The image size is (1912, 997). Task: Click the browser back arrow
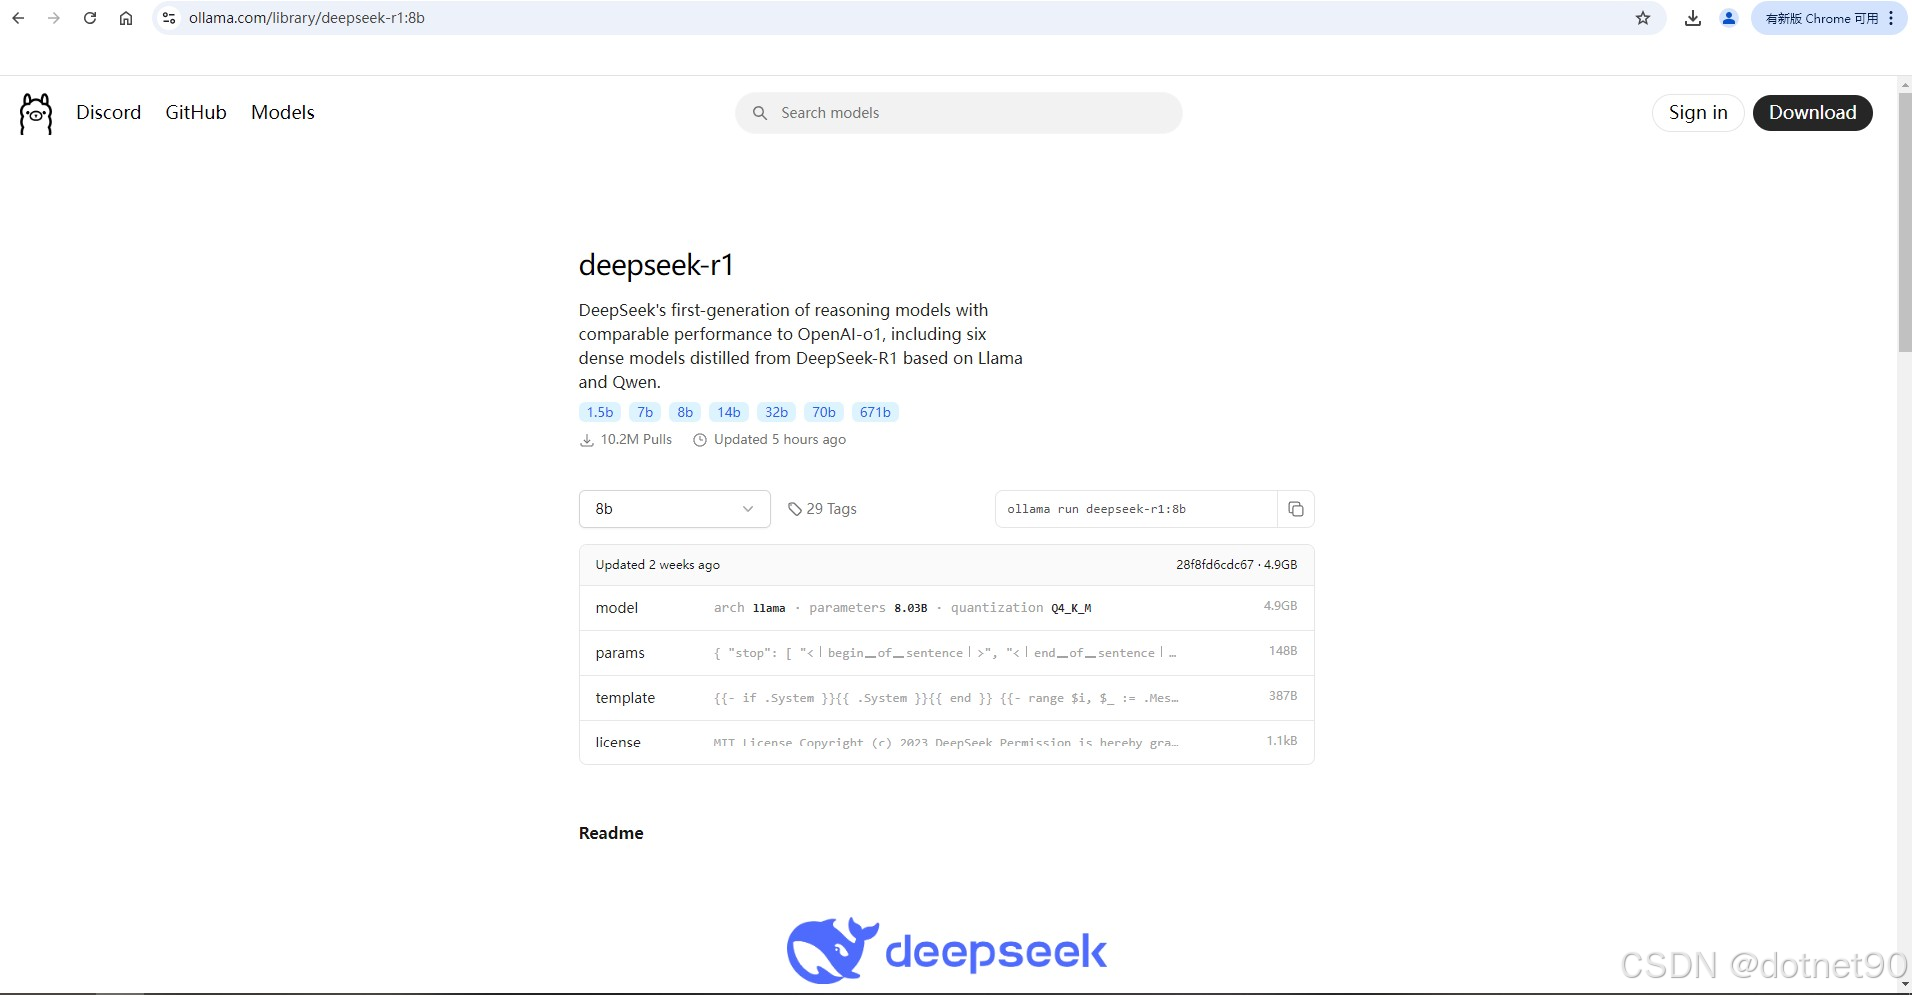(x=18, y=18)
